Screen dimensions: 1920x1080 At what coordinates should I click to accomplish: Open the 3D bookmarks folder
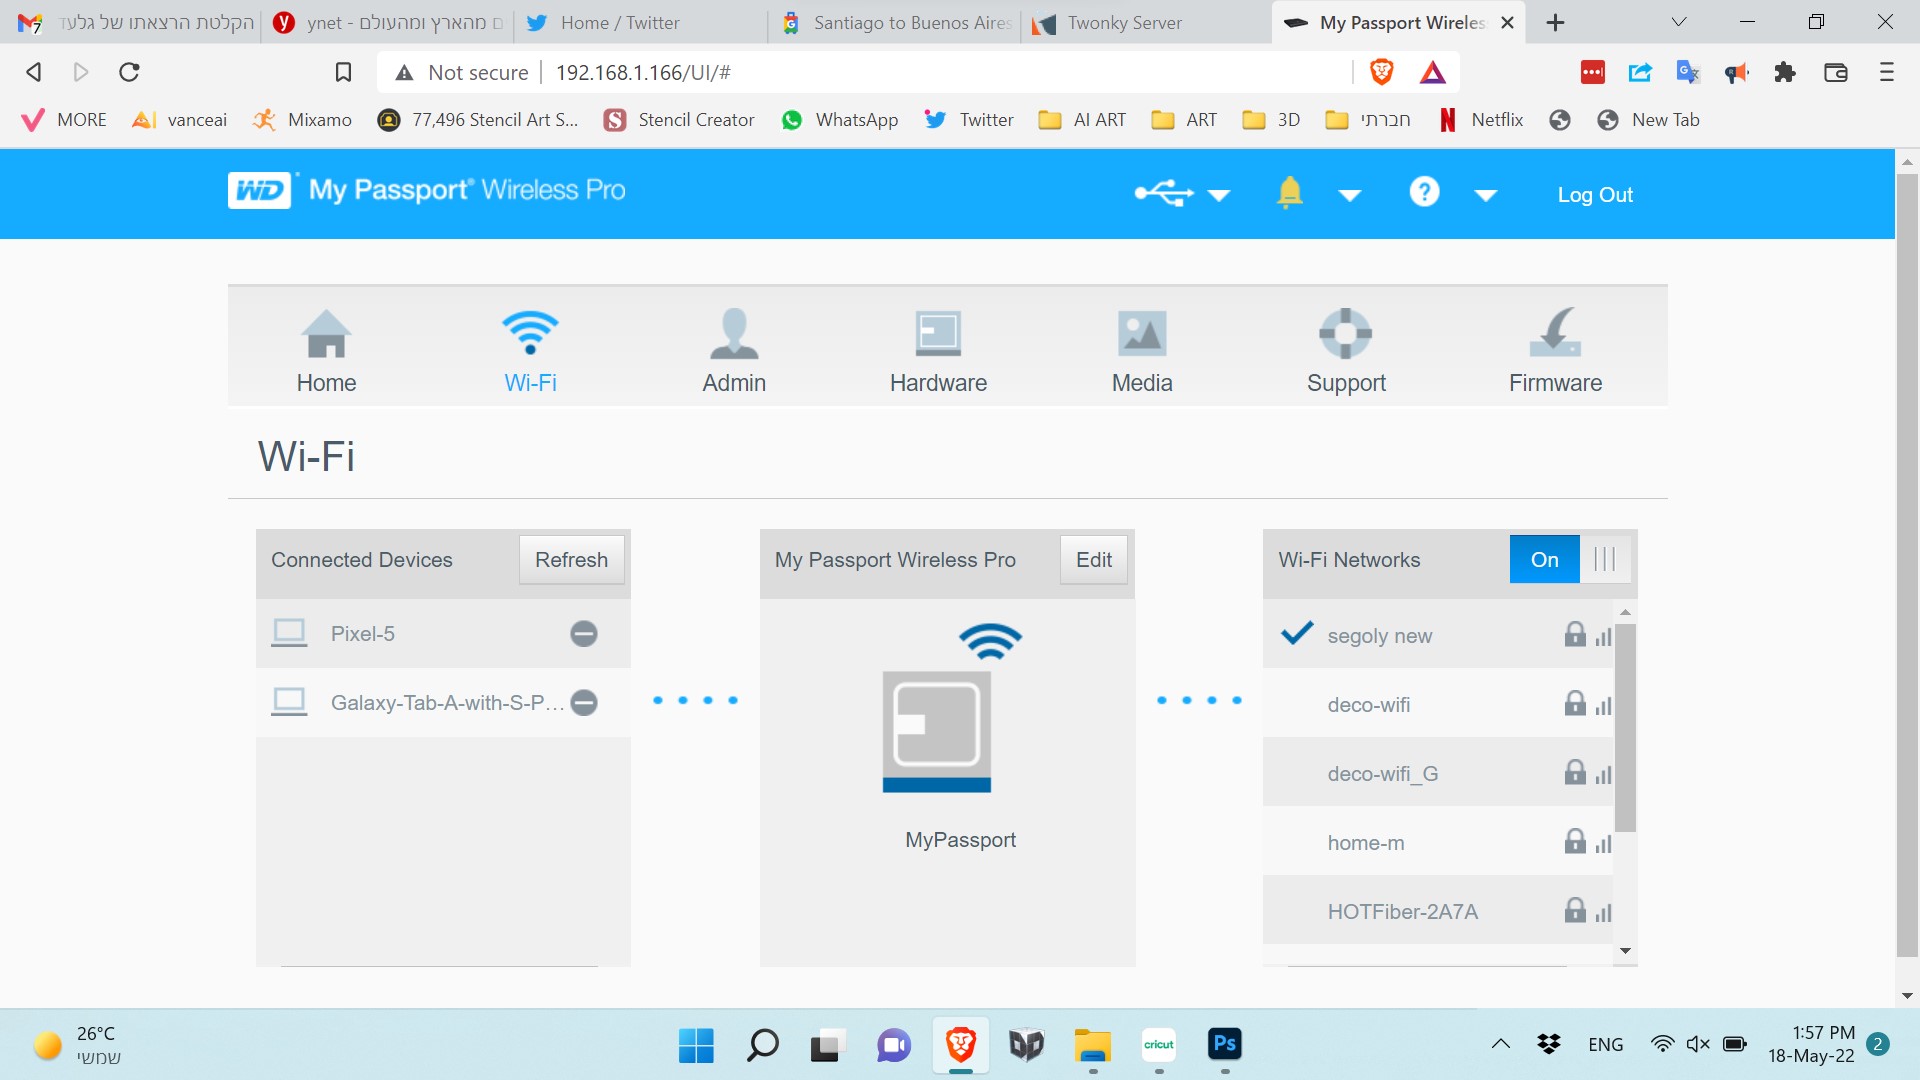[x=1271, y=120]
